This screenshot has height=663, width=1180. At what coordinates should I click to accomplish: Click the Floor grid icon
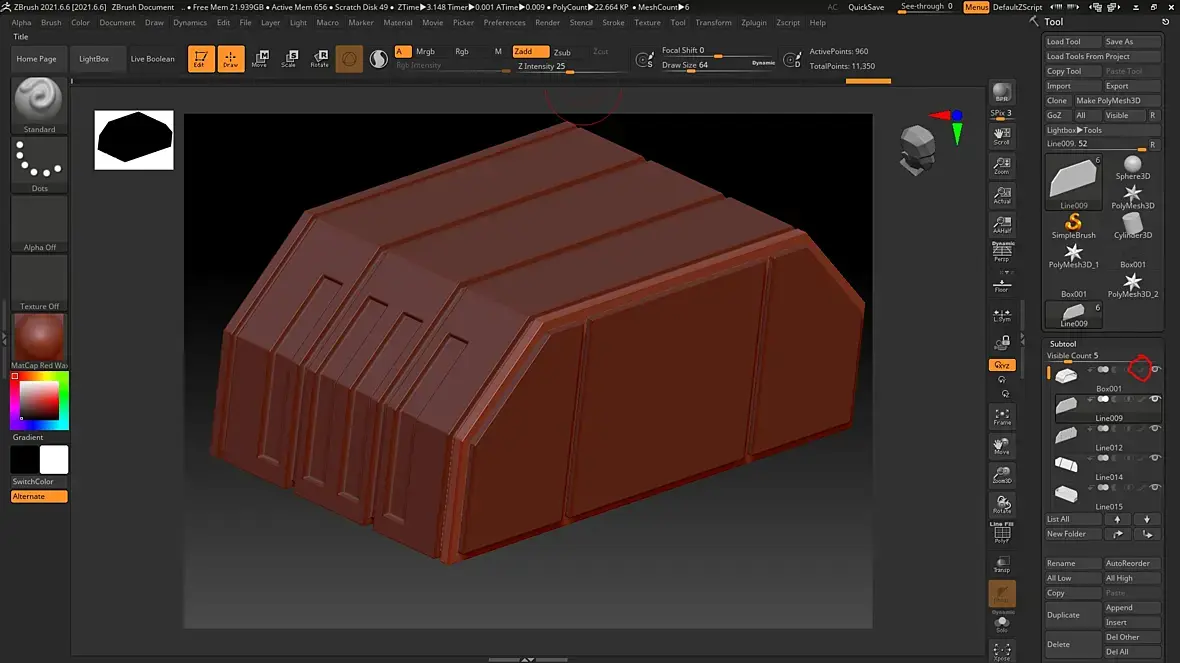pyautogui.click(x=1001, y=285)
